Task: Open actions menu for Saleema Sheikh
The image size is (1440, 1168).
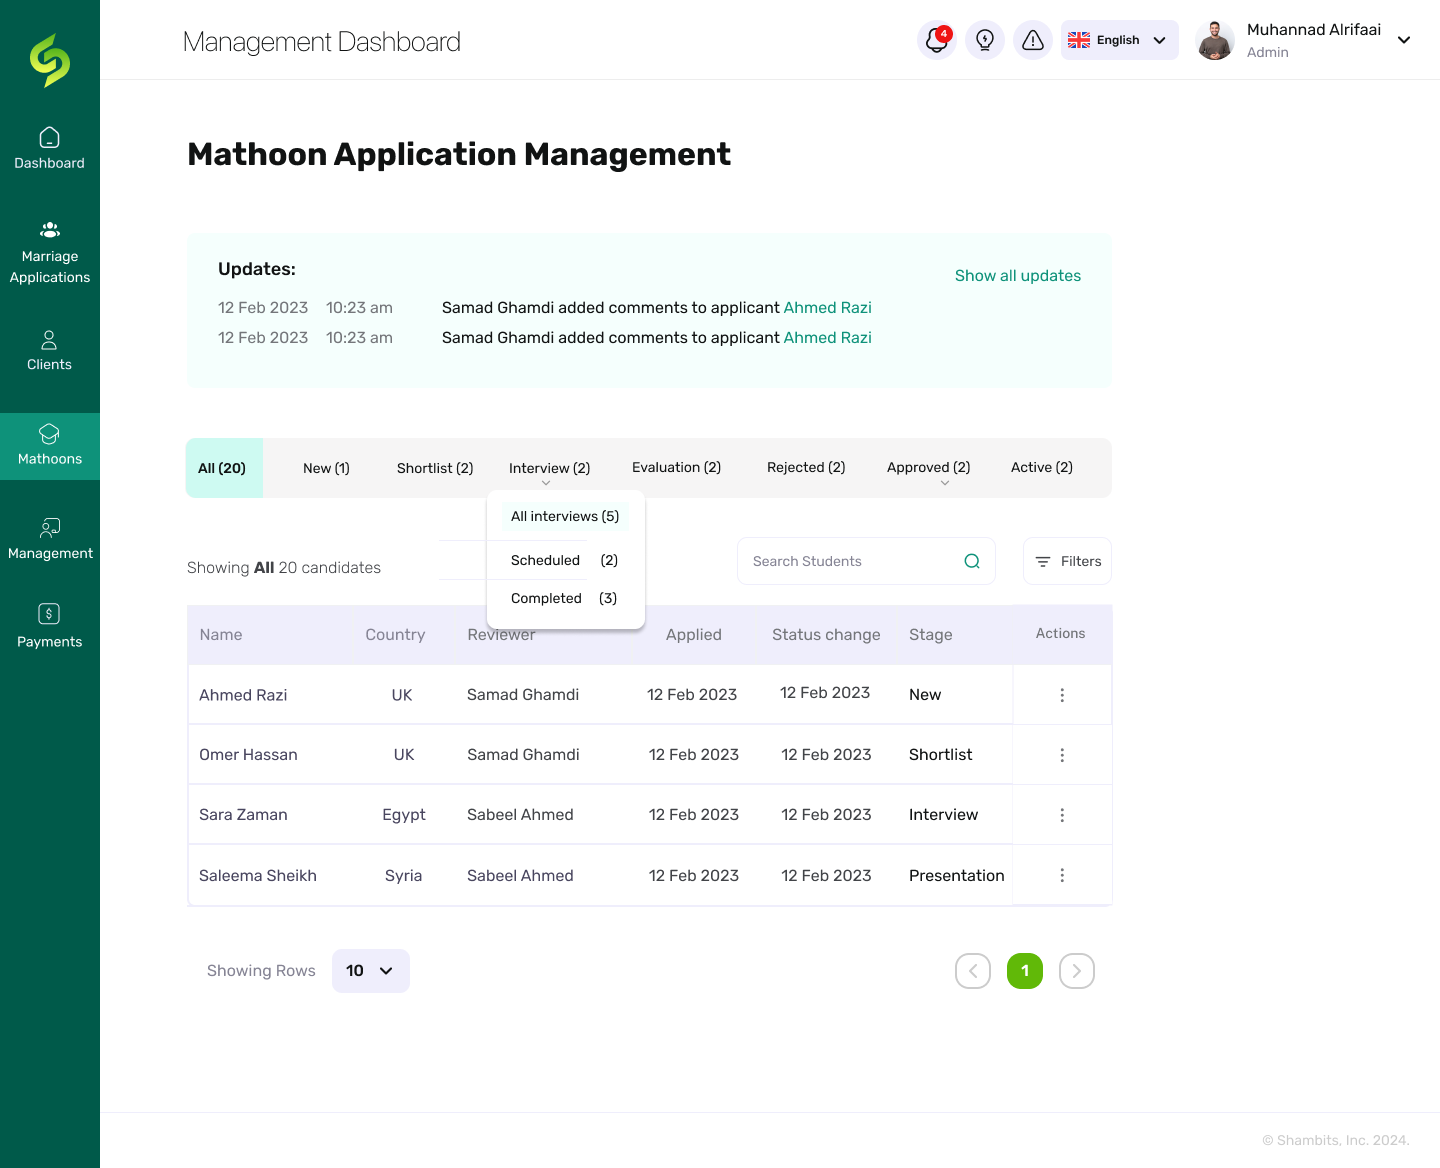Action: point(1062,875)
